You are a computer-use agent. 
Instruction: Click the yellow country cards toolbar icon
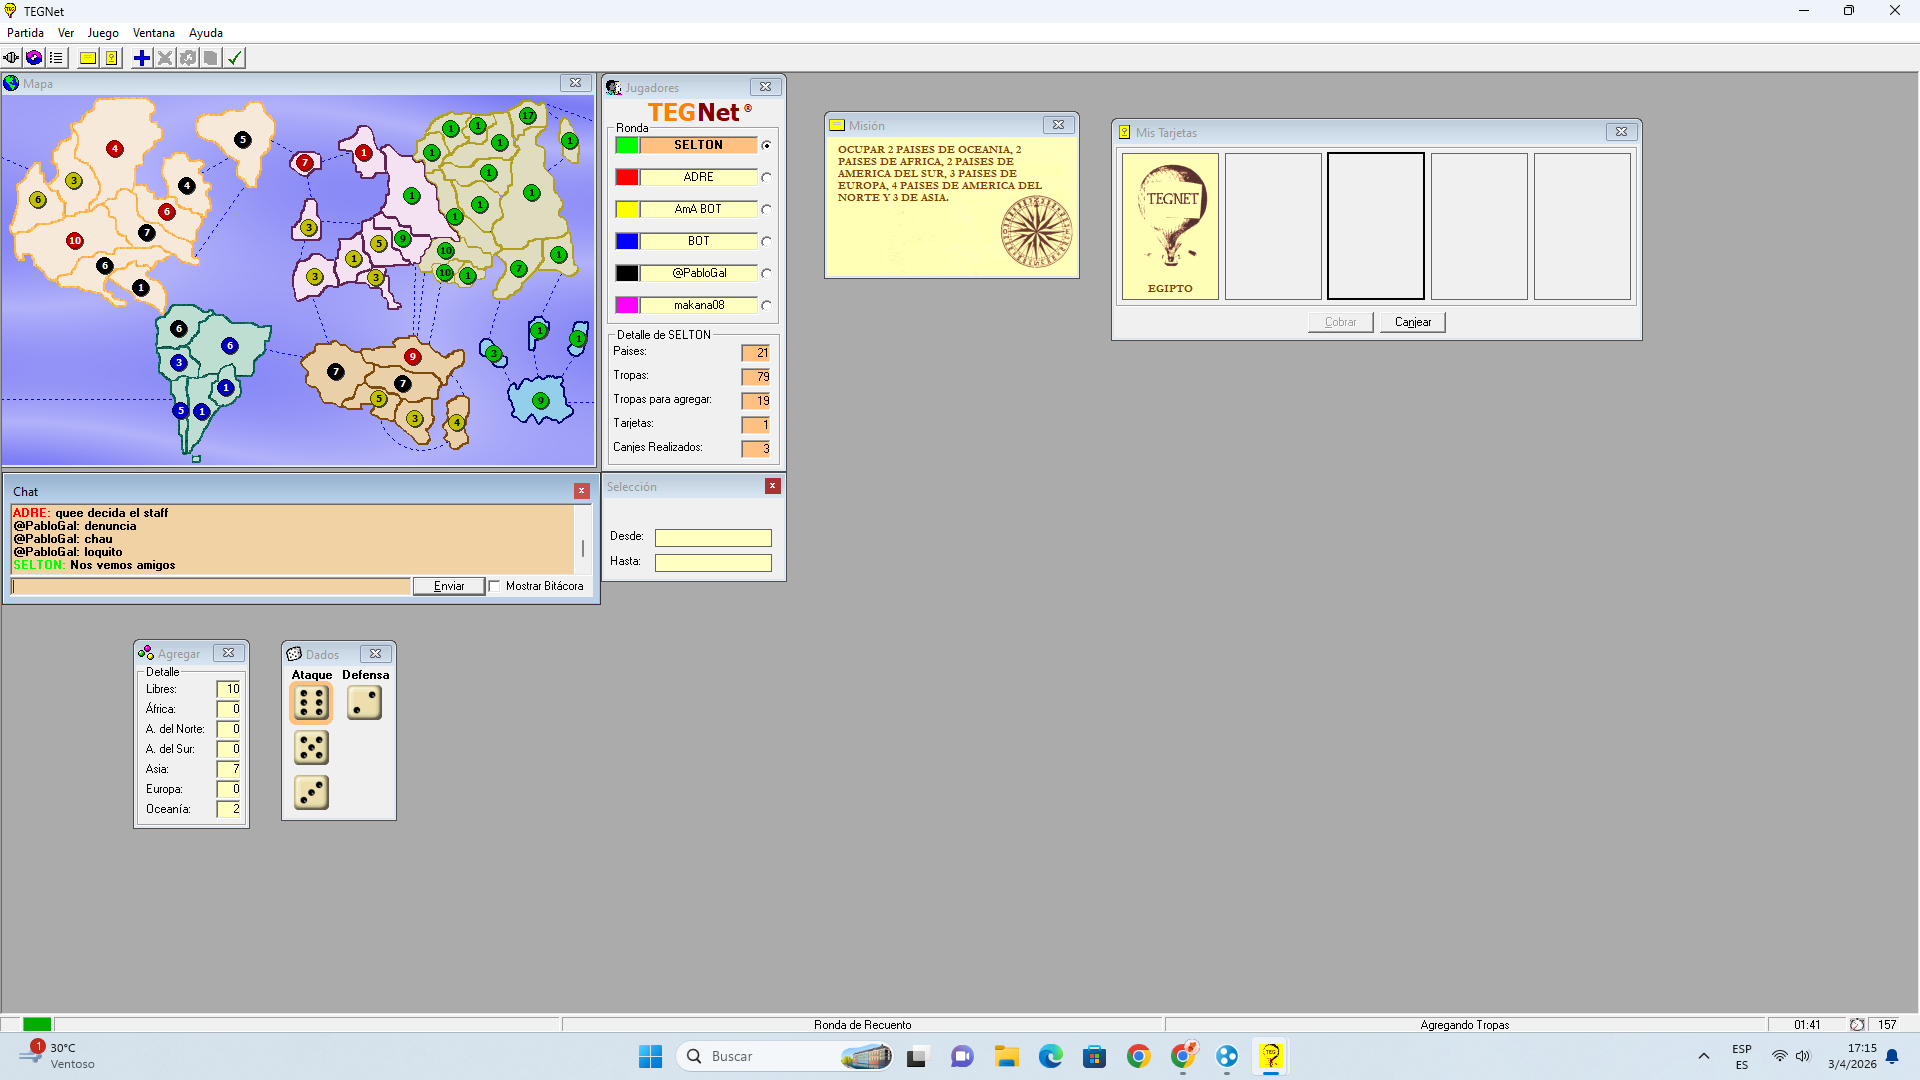(112, 58)
